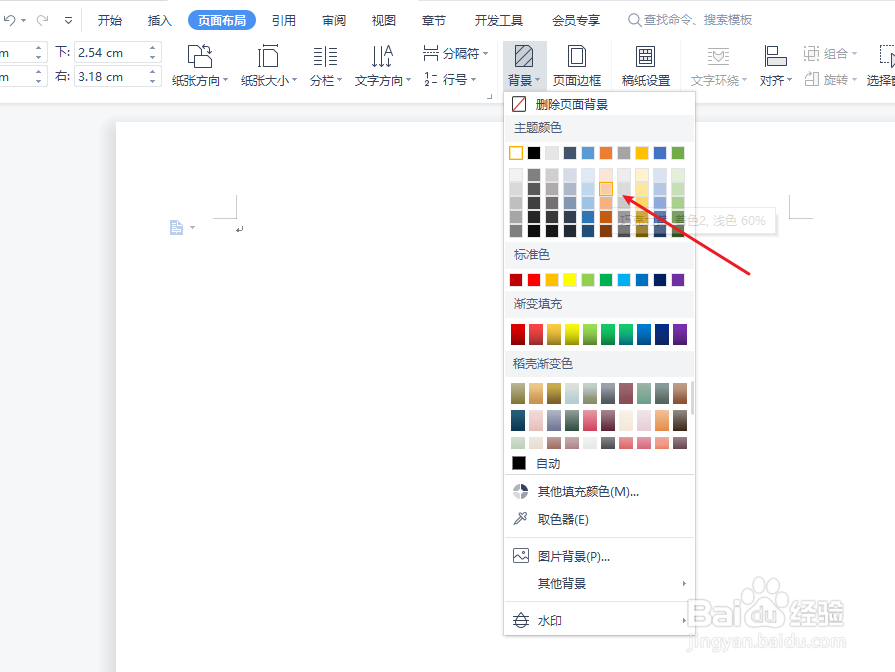Expand the 水印 watermark submenu
This screenshot has width=895, height=672.
[x=599, y=620]
